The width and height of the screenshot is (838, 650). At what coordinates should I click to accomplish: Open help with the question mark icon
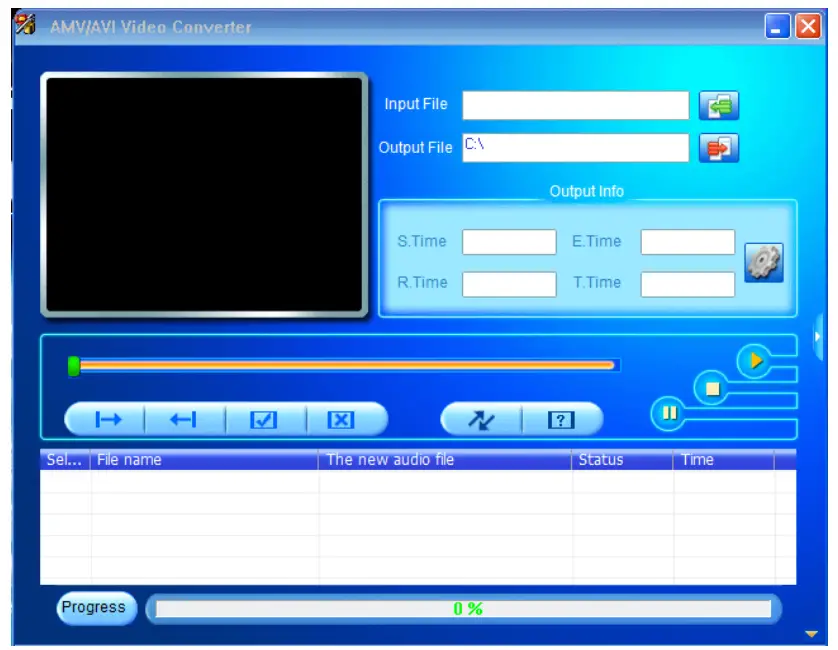(x=561, y=420)
